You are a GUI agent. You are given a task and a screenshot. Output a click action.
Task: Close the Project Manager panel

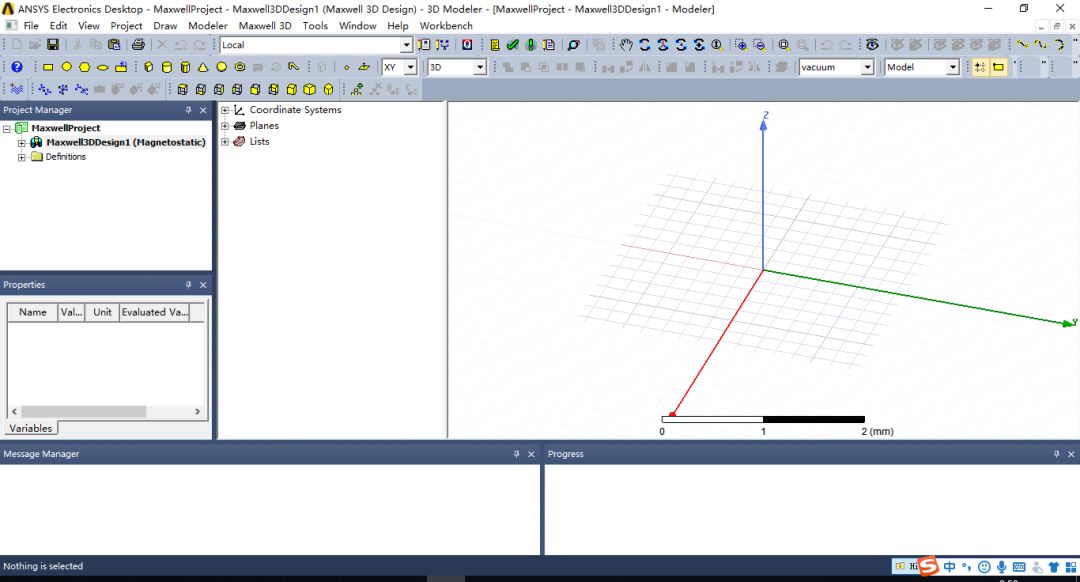click(x=203, y=110)
